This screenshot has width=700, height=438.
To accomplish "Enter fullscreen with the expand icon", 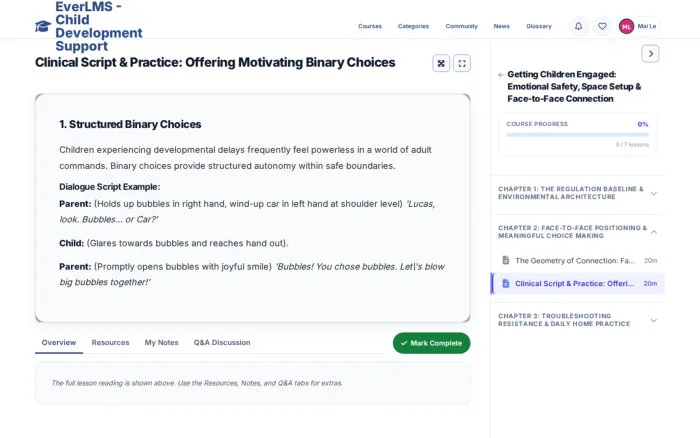I will coord(462,63).
